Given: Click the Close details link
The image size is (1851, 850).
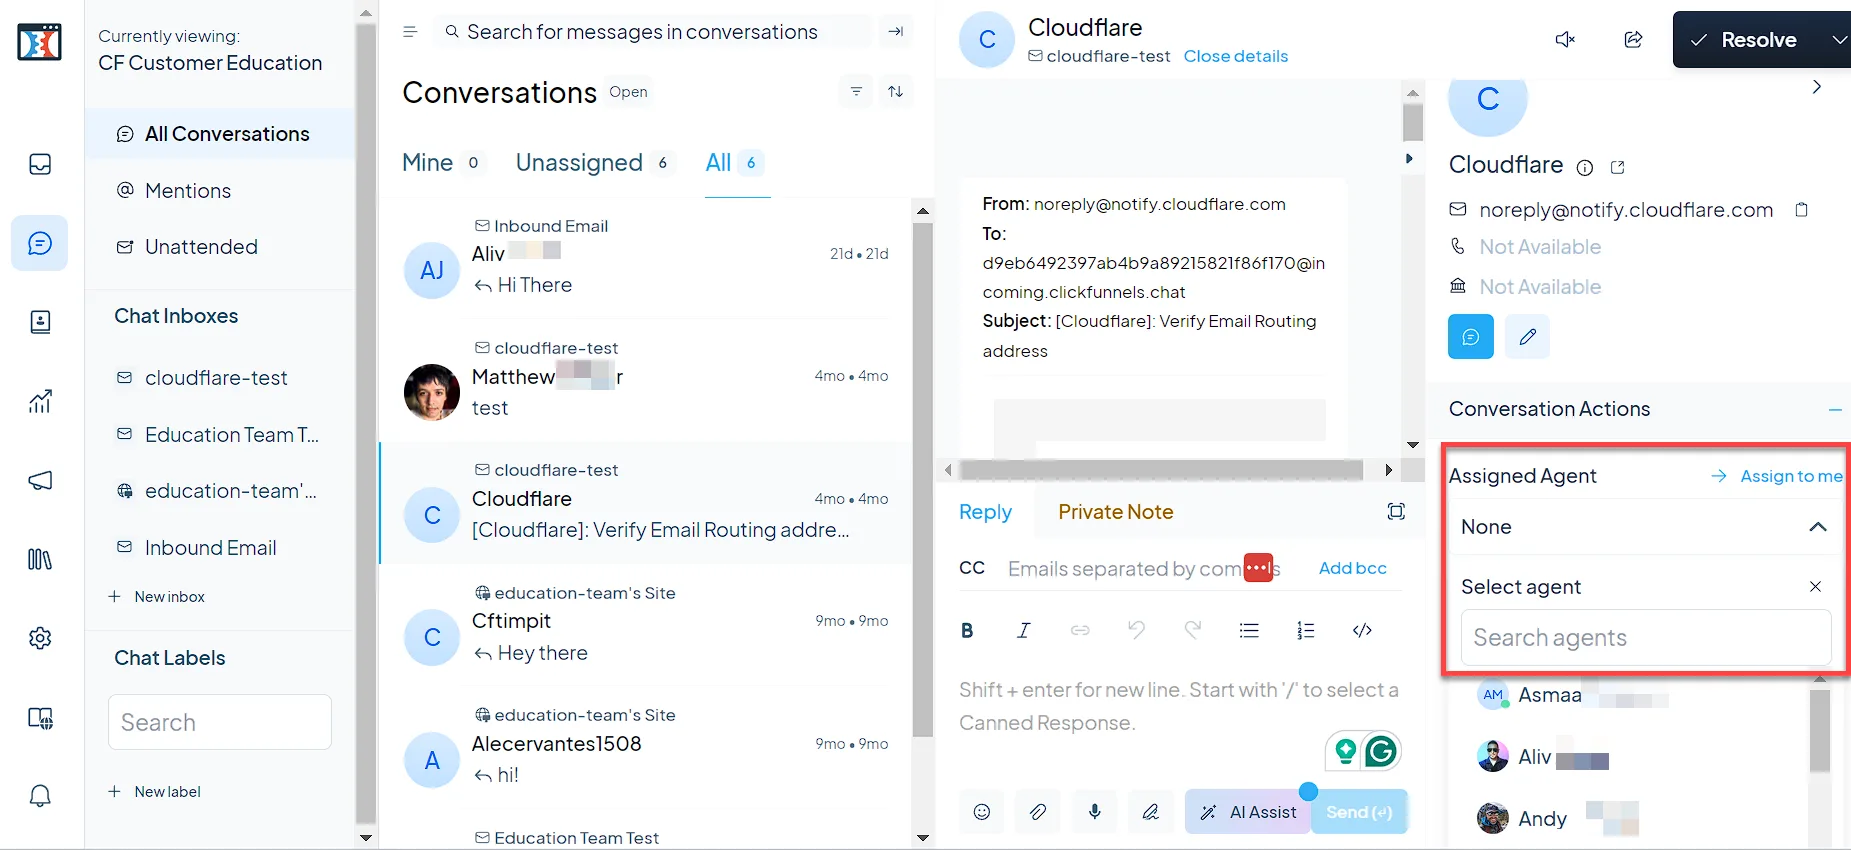Looking at the screenshot, I should [1236, 56].
